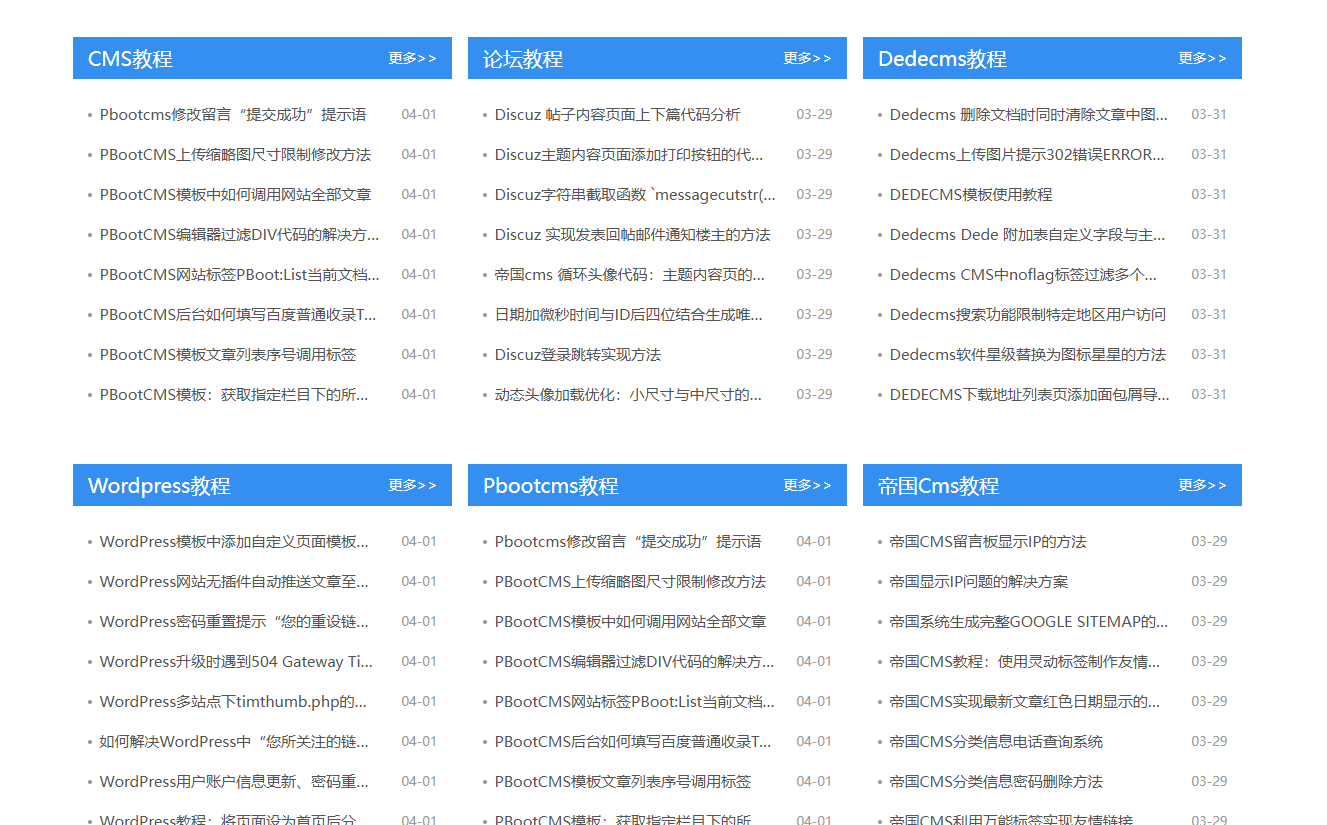The image size is (1327, 825).
Task: Click the Dedecms教程 section title
Action: [x=942, y=59]
